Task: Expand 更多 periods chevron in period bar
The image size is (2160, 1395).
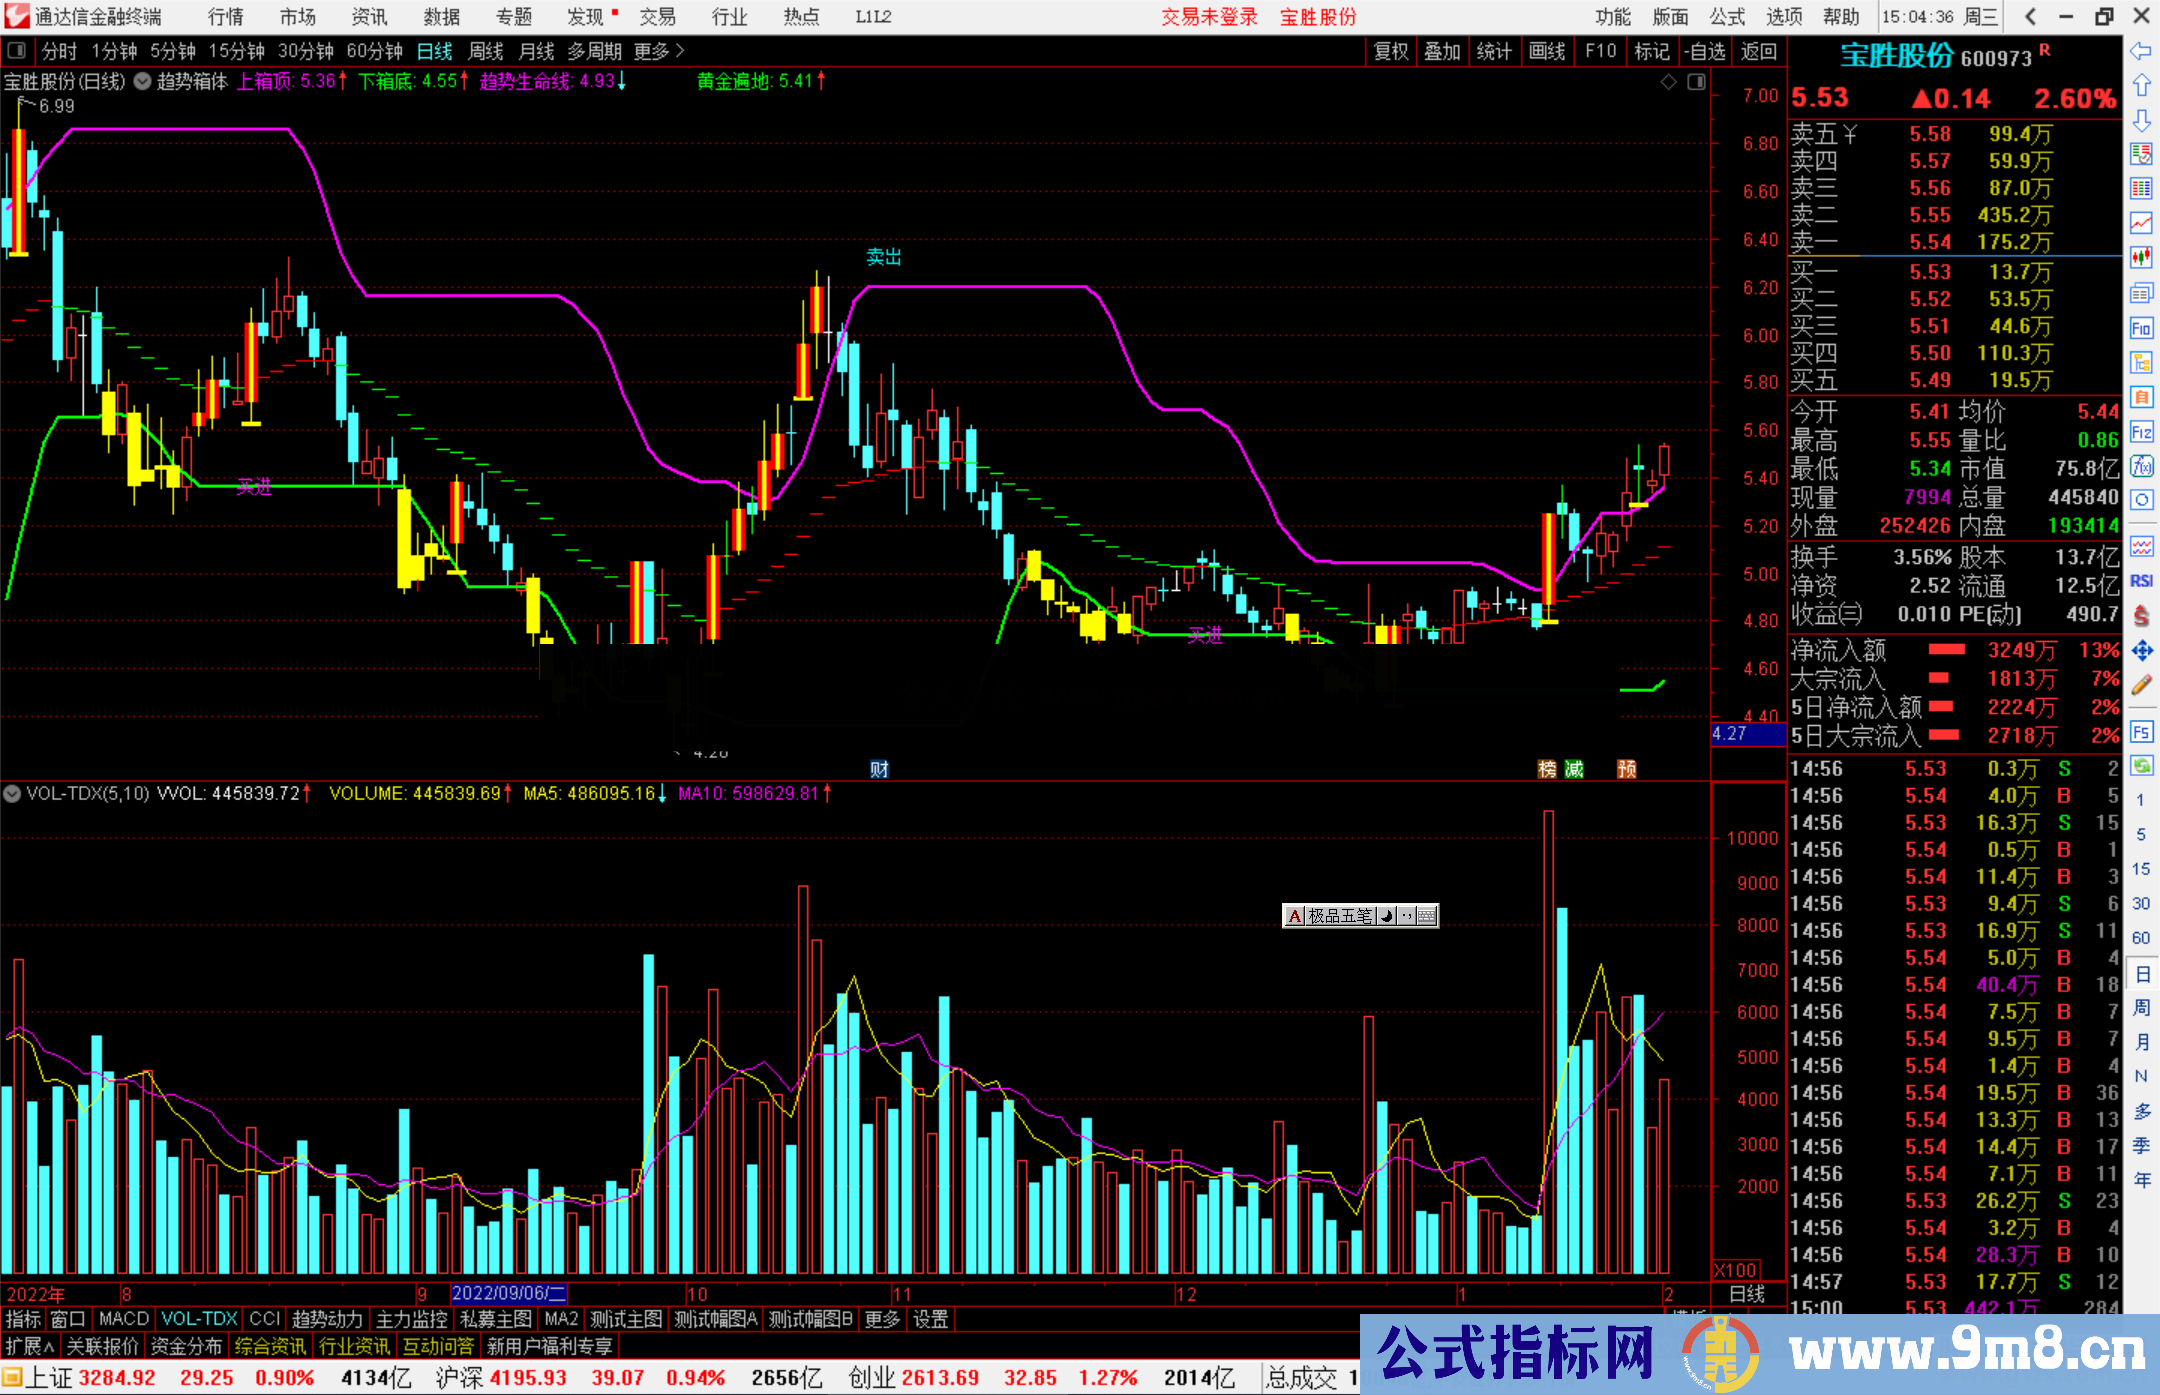Action: [680, 51]
